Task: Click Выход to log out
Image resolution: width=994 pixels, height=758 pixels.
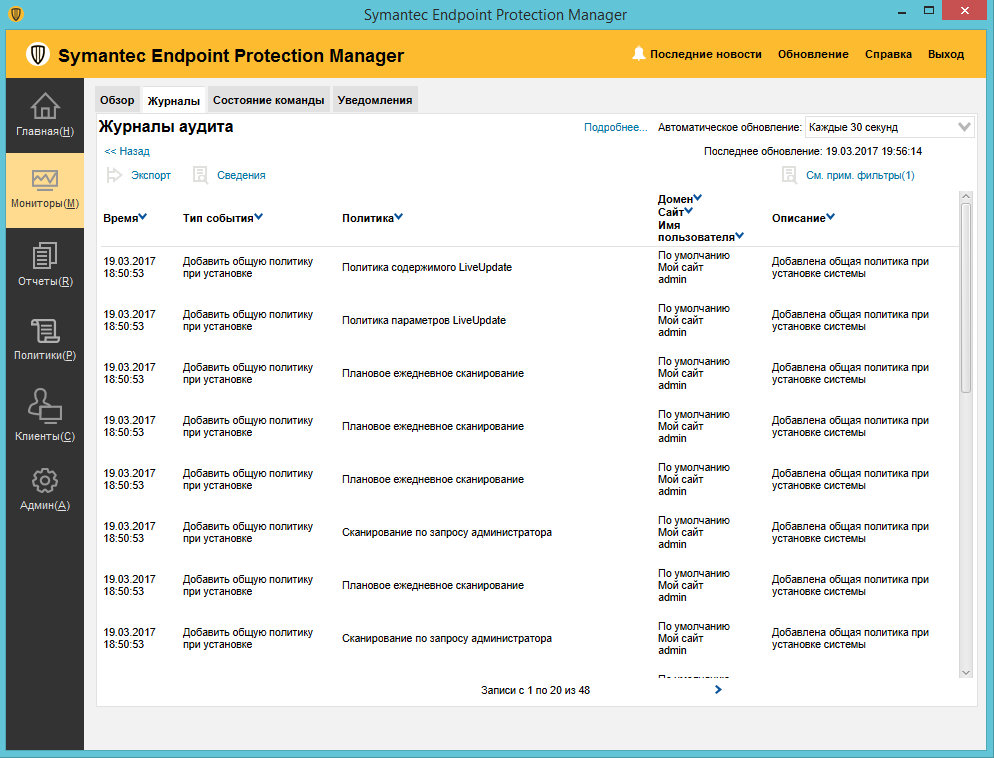Action: tap(946, 55)
